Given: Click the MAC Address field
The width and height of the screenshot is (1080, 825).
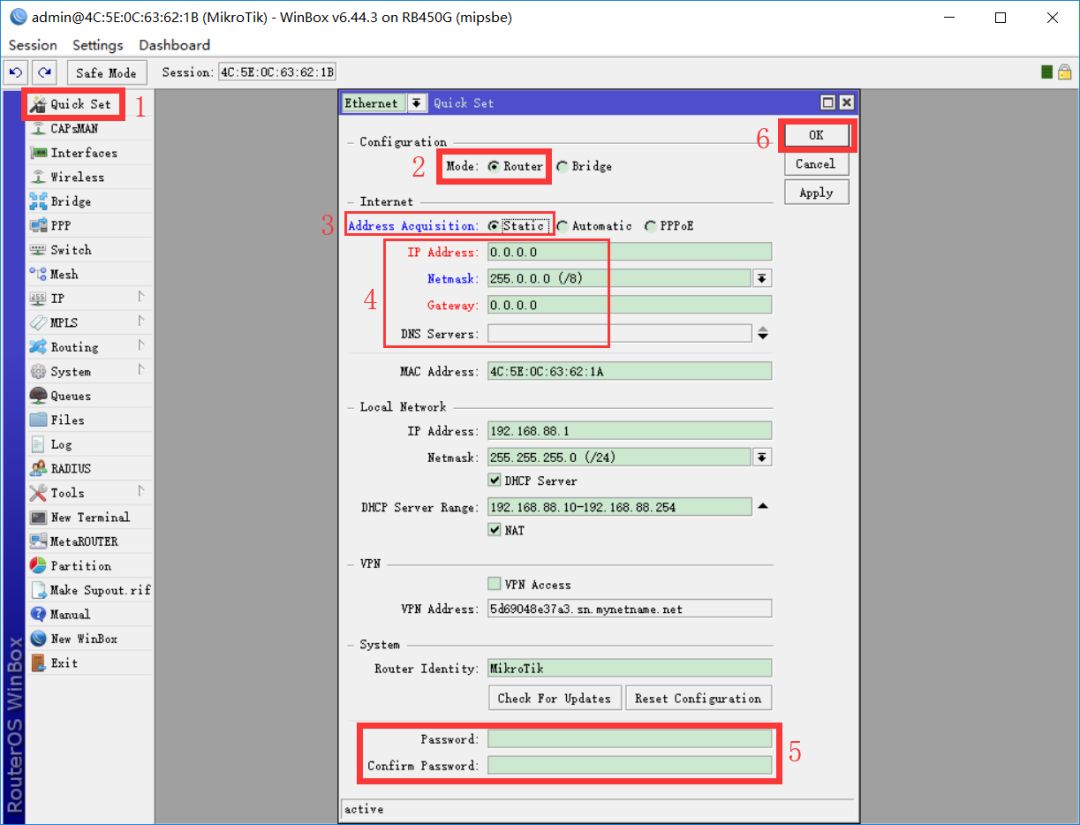Looking at the screenshot, I should coord(630,371).
